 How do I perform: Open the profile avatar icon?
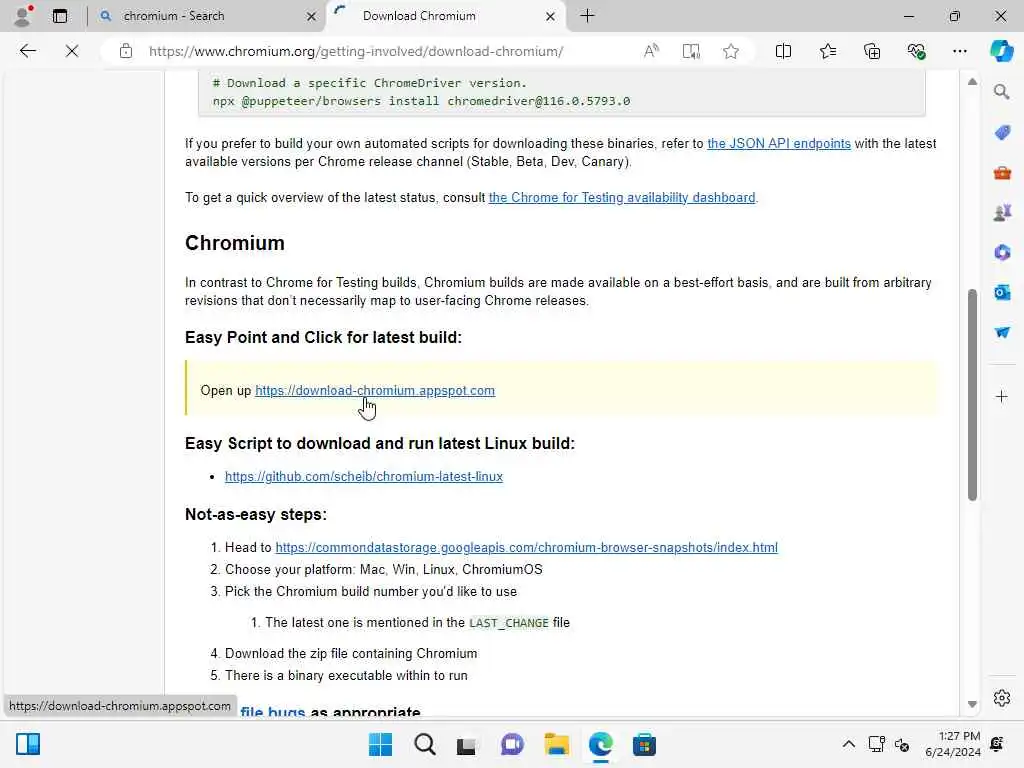pyautogui.click(x=23, y=16)
